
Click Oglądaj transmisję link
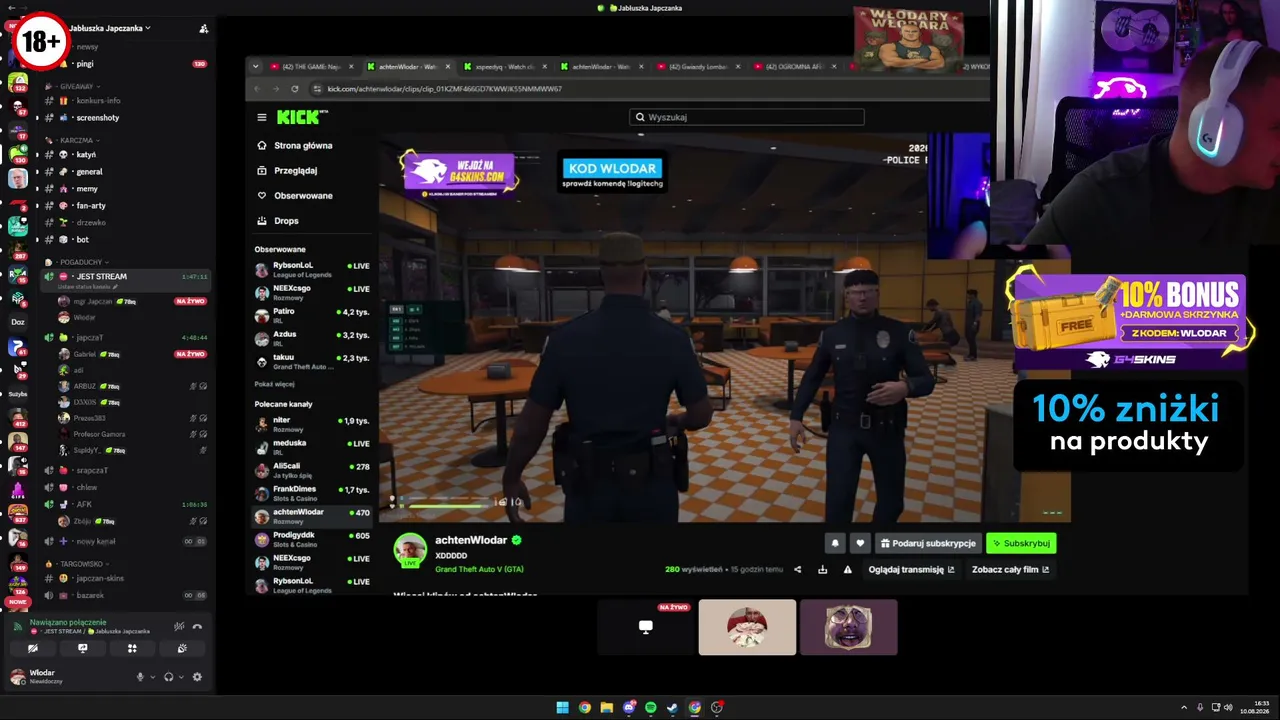click(x=911, y=570)
